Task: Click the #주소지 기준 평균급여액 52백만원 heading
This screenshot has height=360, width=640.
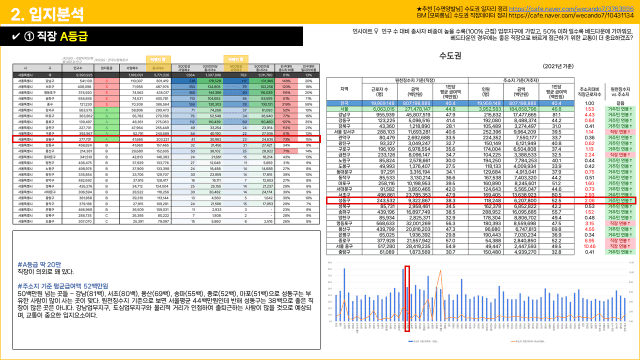Action: point(63,286)
